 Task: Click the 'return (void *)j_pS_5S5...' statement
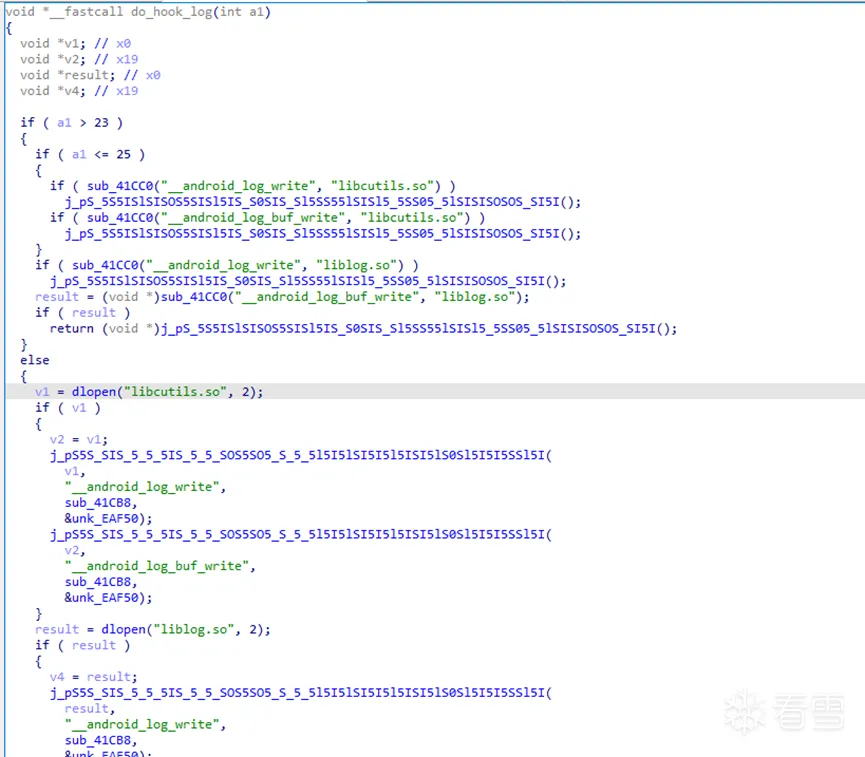(x=363, y=328)
